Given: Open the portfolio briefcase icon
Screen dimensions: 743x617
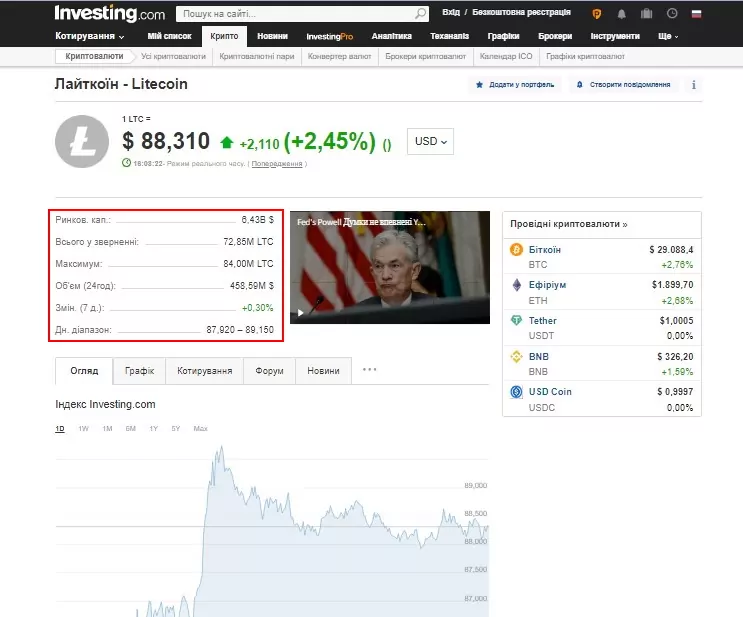Looking at the screenshot, I should click(x=647, y=13).
